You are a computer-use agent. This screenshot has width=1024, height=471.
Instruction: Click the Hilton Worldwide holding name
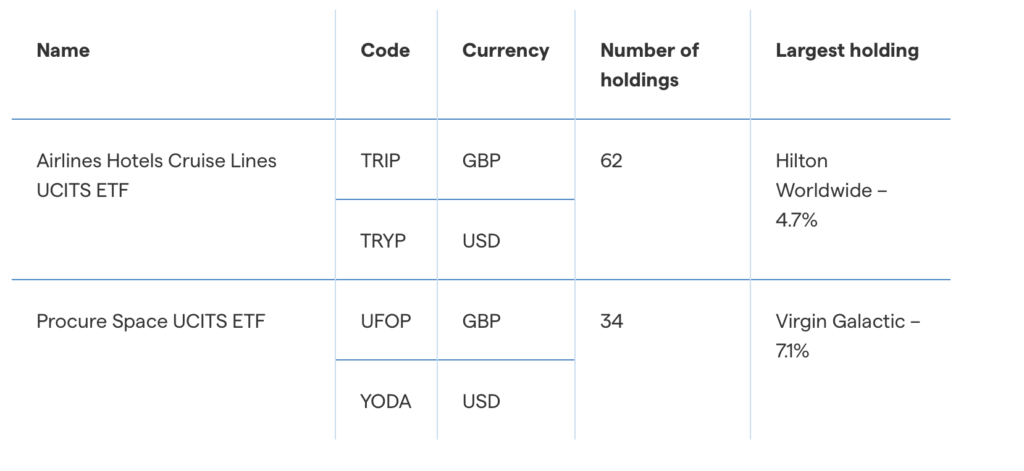point(824,175)
